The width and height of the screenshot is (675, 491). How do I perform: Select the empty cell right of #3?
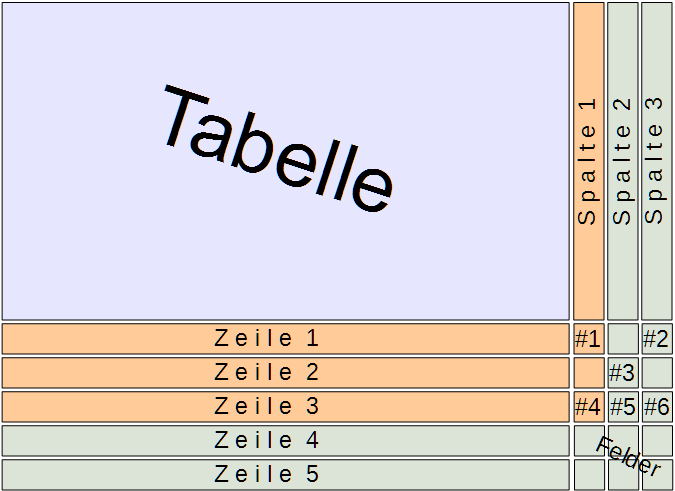(656, 373)
